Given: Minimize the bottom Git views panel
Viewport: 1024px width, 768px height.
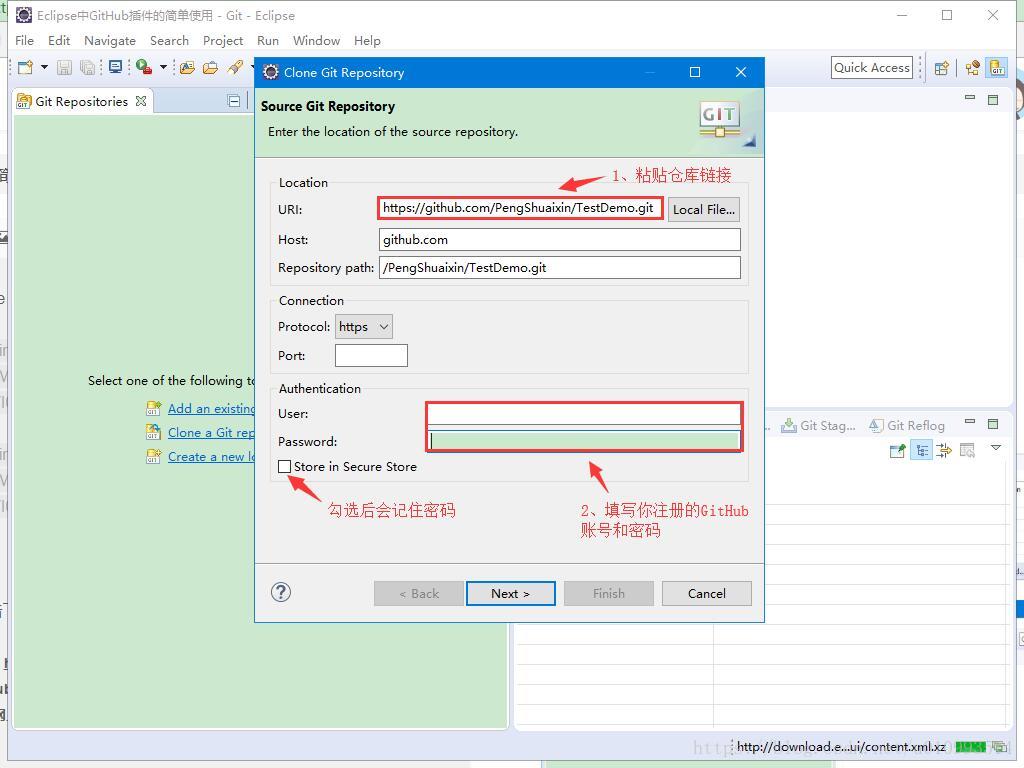Looking at the screenshot, I should coord(970,422).
